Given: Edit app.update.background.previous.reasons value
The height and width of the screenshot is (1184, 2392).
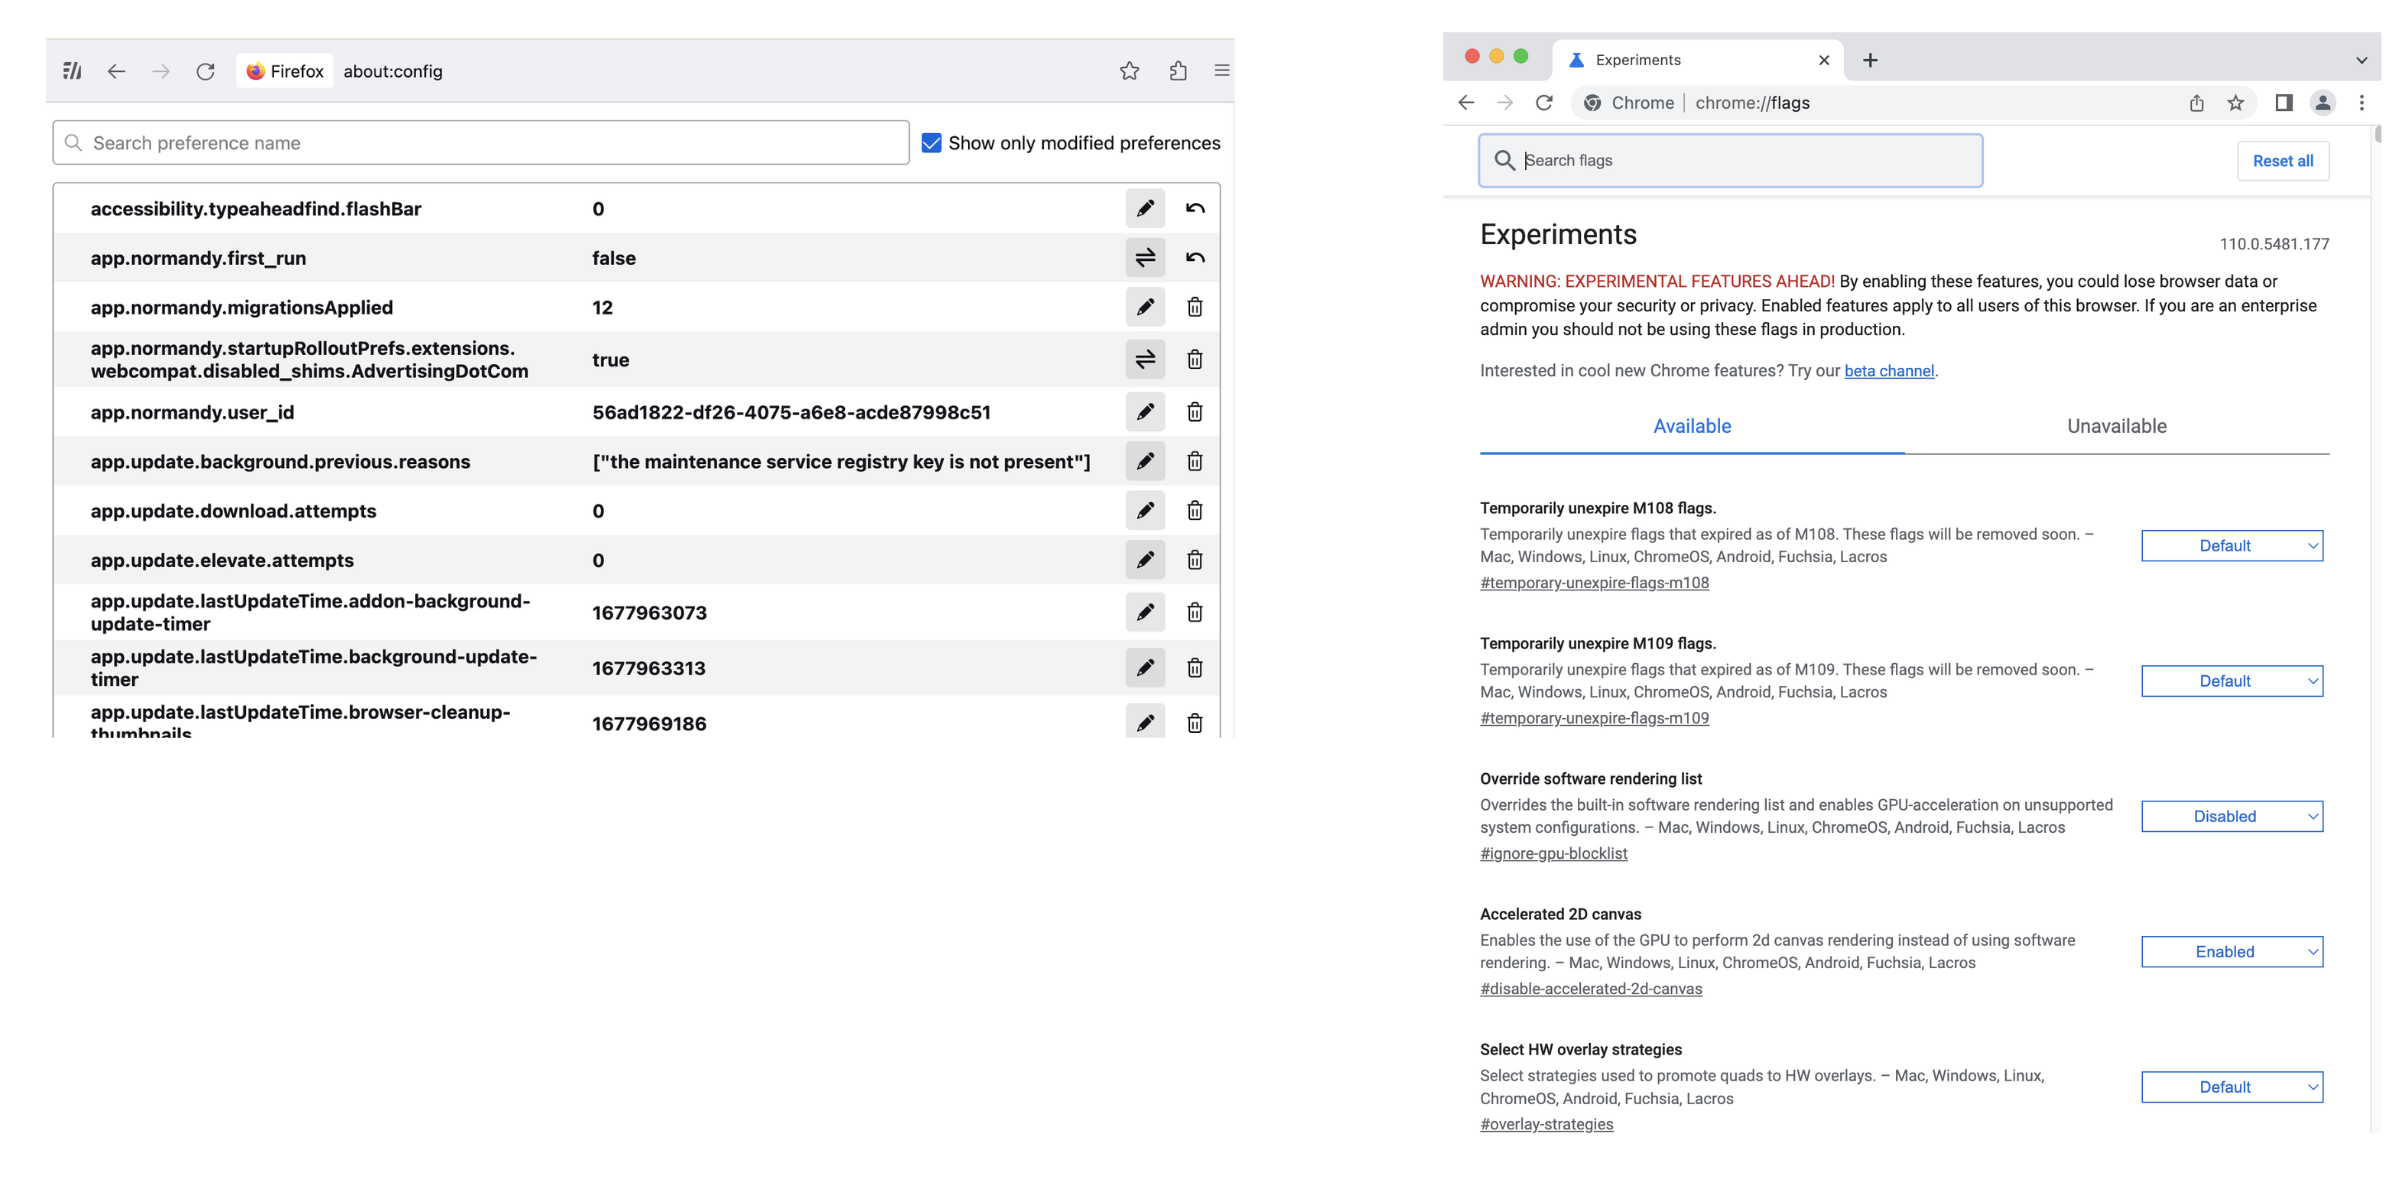Looking at the screenshot, I should pyautogui.click(x=1145, y=461).
